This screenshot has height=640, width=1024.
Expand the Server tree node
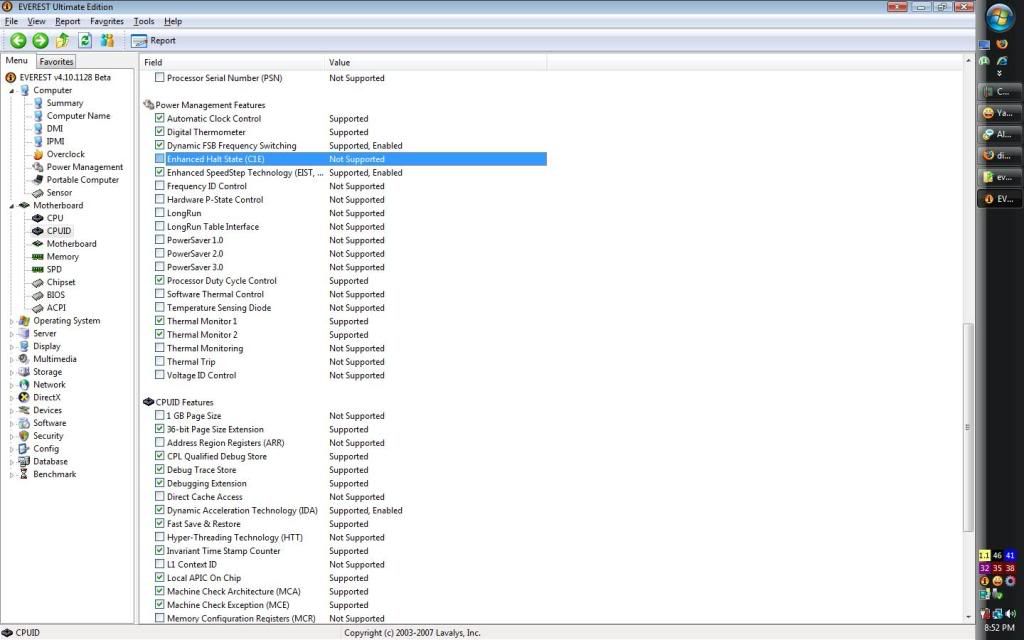[x=11, y=334]
